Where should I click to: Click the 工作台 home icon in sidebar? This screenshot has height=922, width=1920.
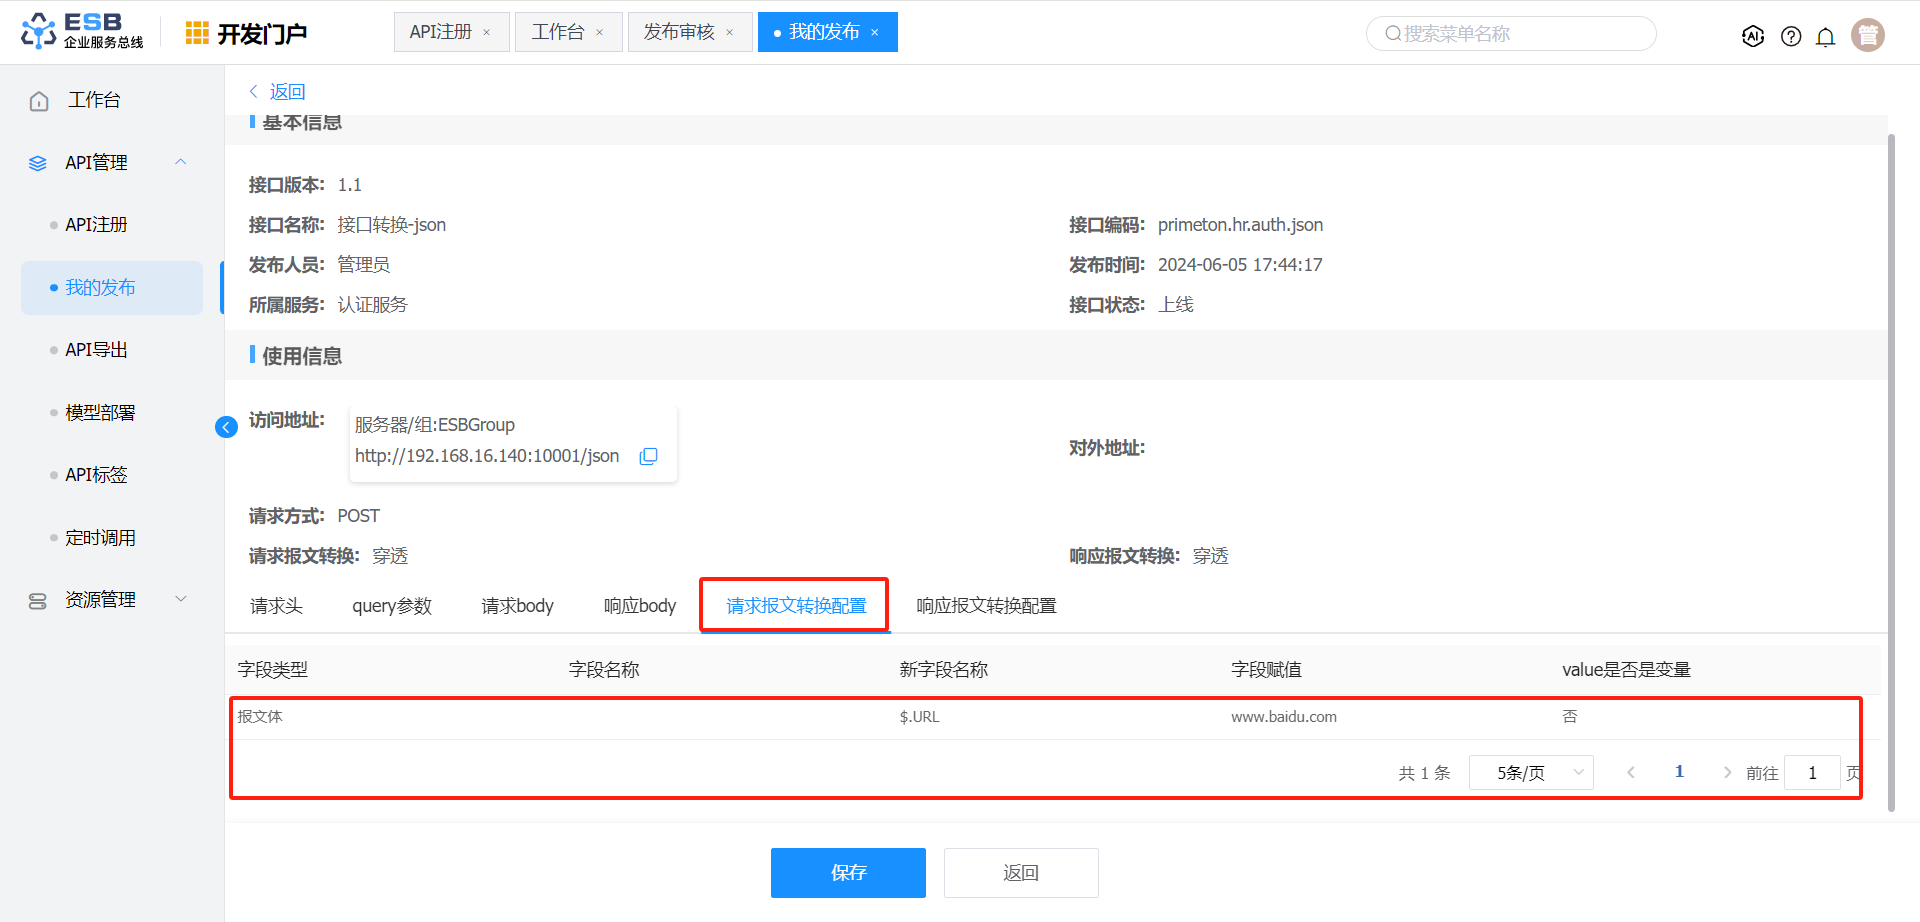(x=39, y=101)
